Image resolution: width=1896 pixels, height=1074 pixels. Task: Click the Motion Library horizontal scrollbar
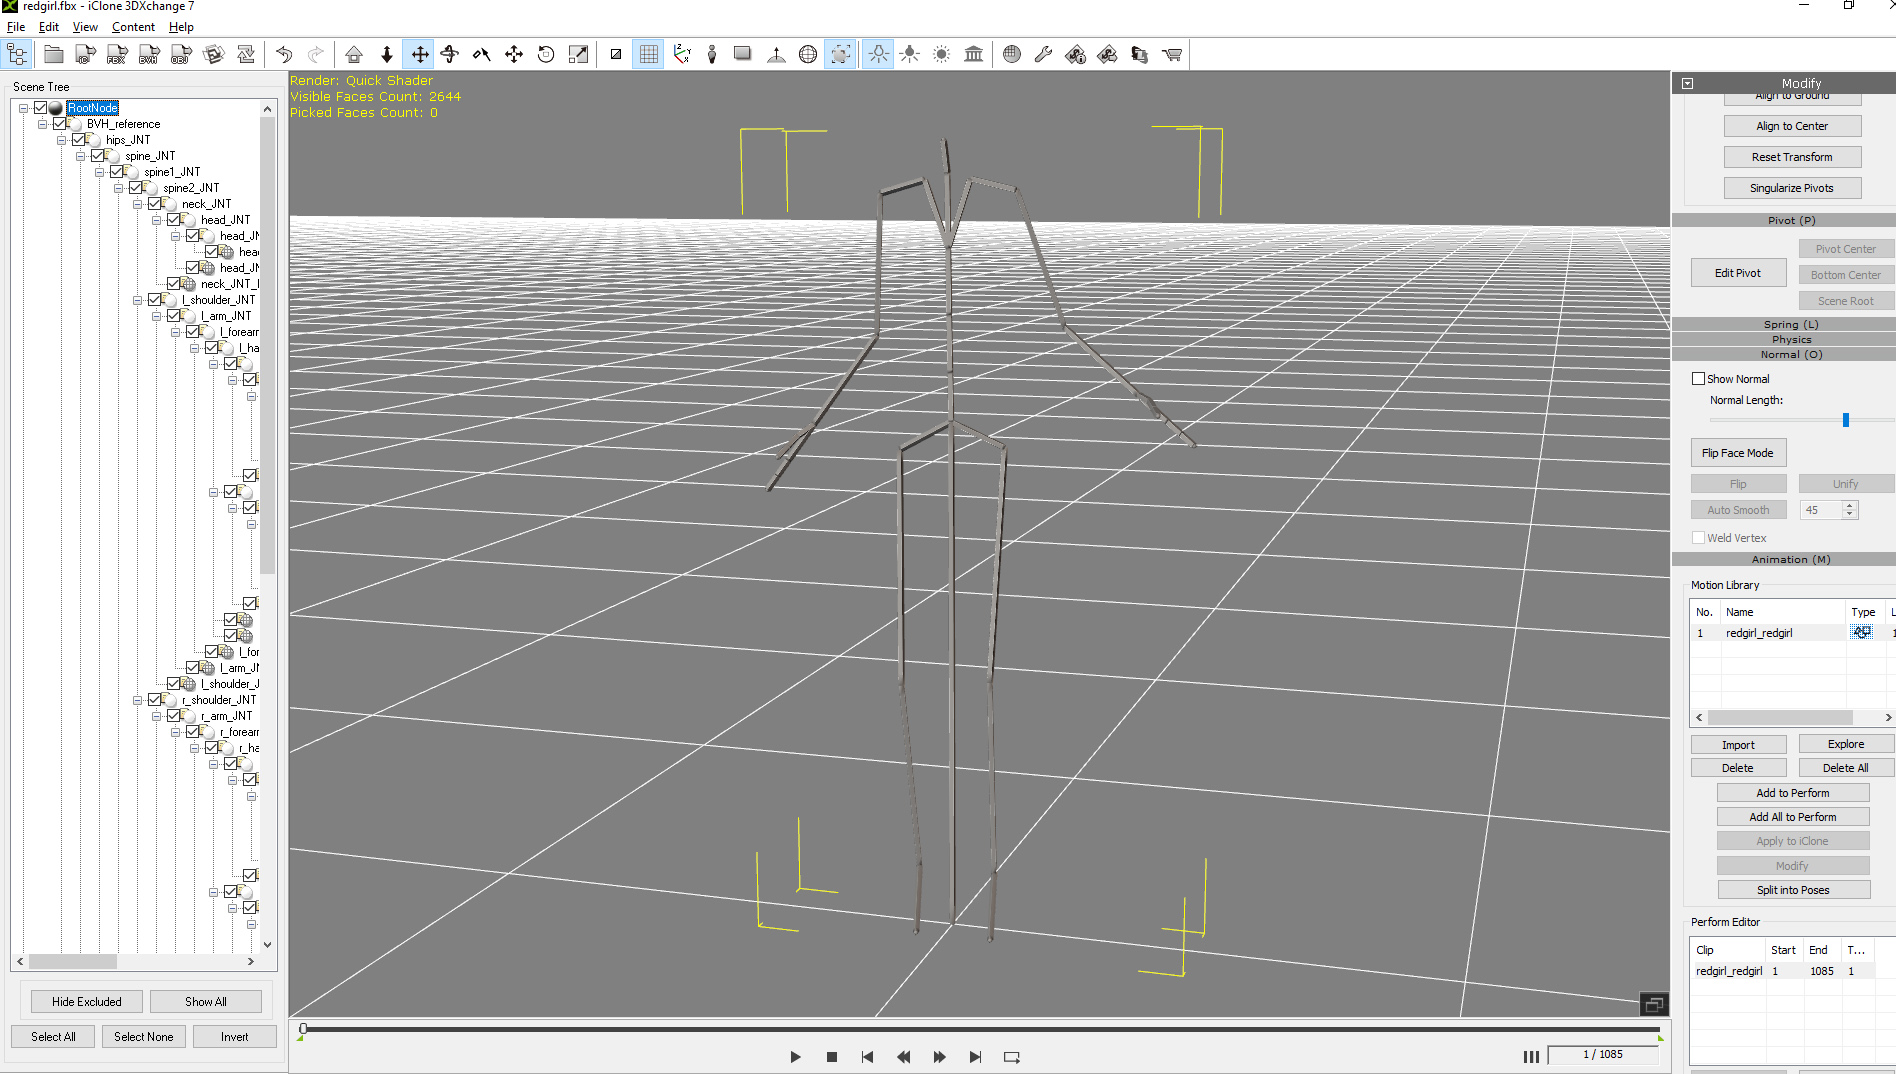(1780, 717)
